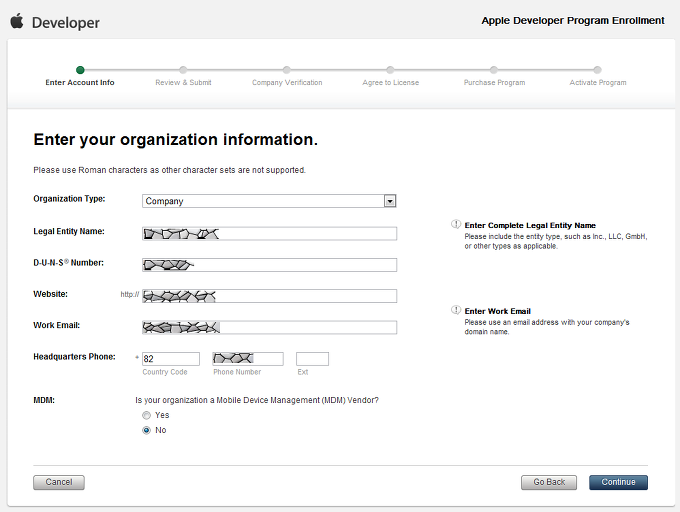Click the 'MDM:' label
The width and height of the screenshot is (680, 512).
coord(44,400)
